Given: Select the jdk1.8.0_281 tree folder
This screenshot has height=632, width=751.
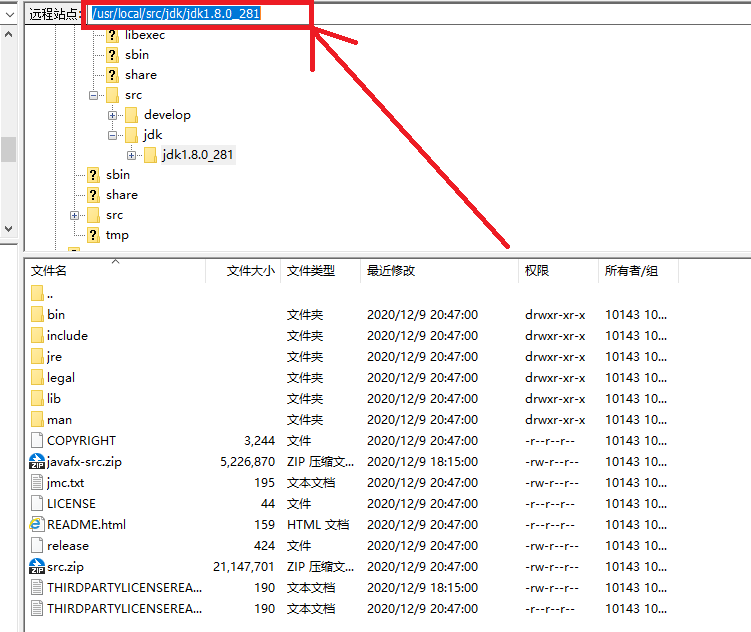Looking at the screenshot, I should coord(198,155).
